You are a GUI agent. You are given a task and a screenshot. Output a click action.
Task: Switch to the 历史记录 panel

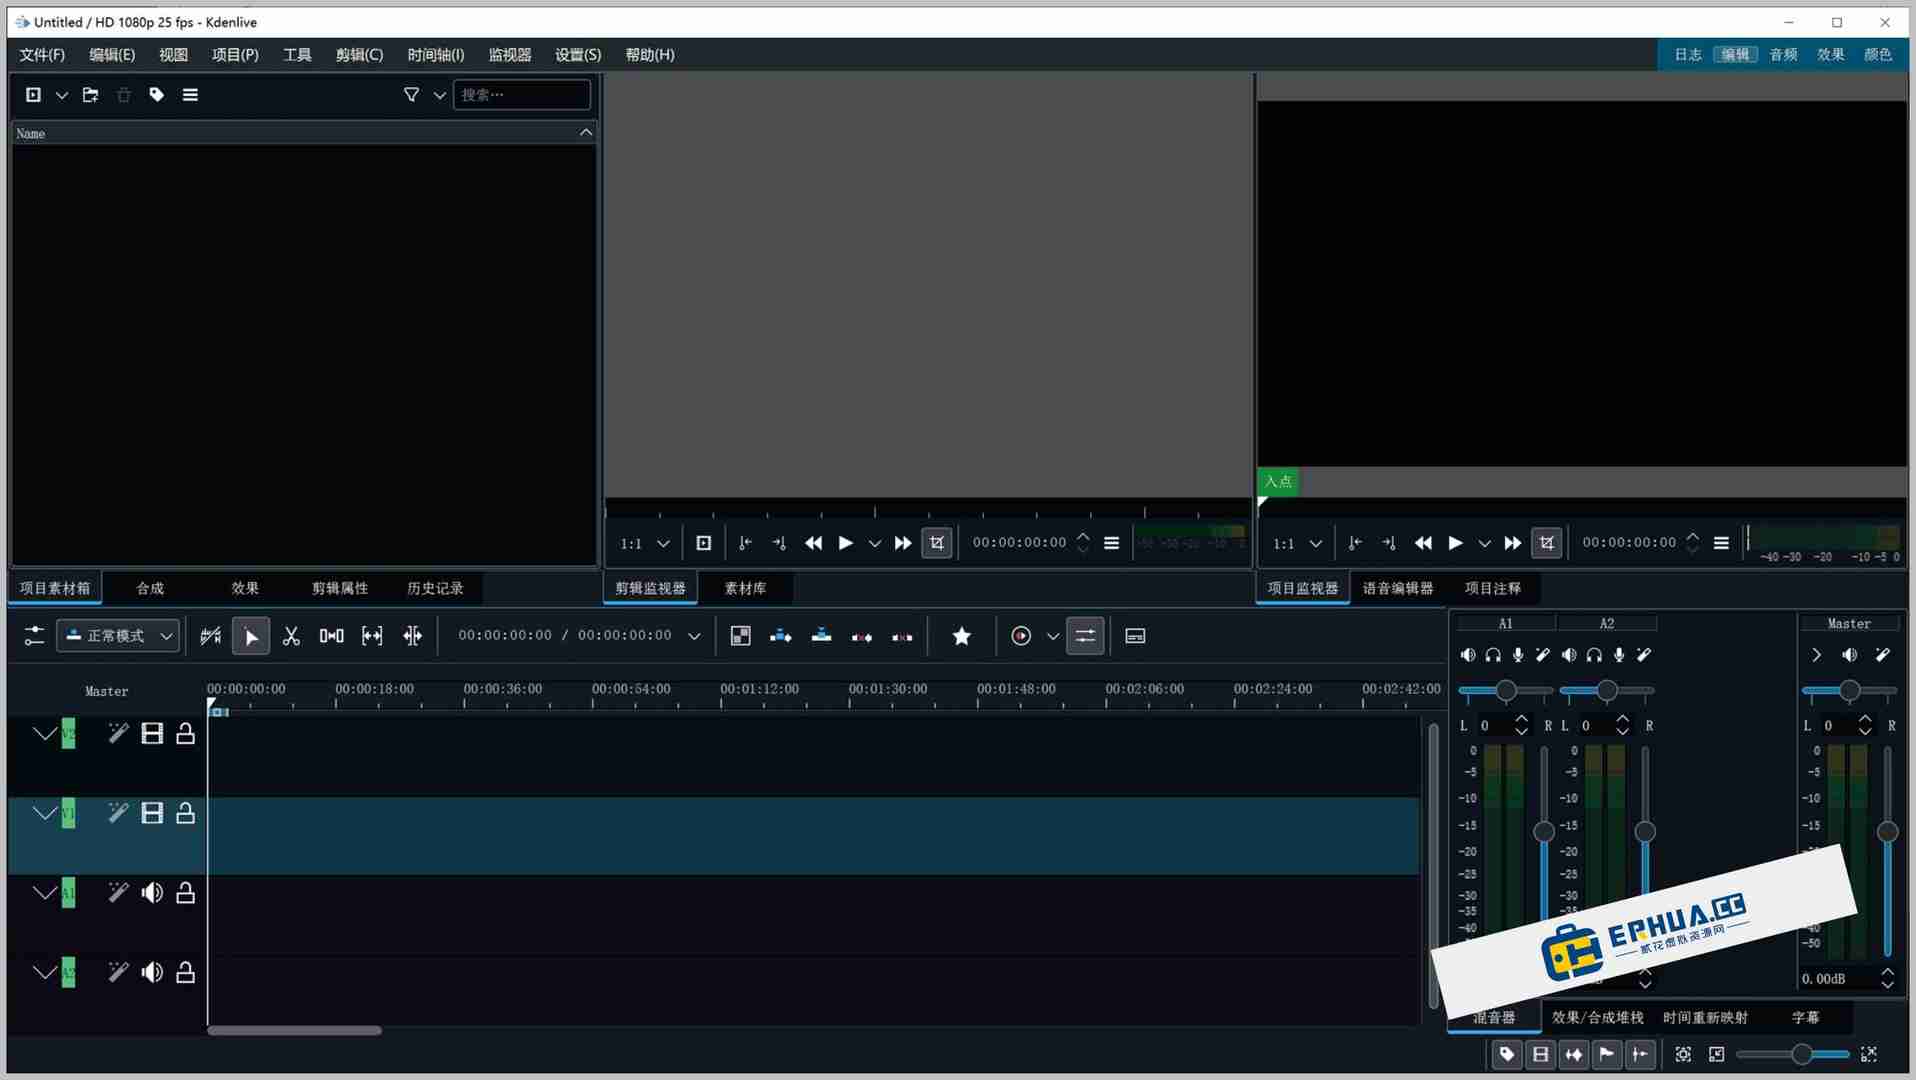click(x=434, y=588)
